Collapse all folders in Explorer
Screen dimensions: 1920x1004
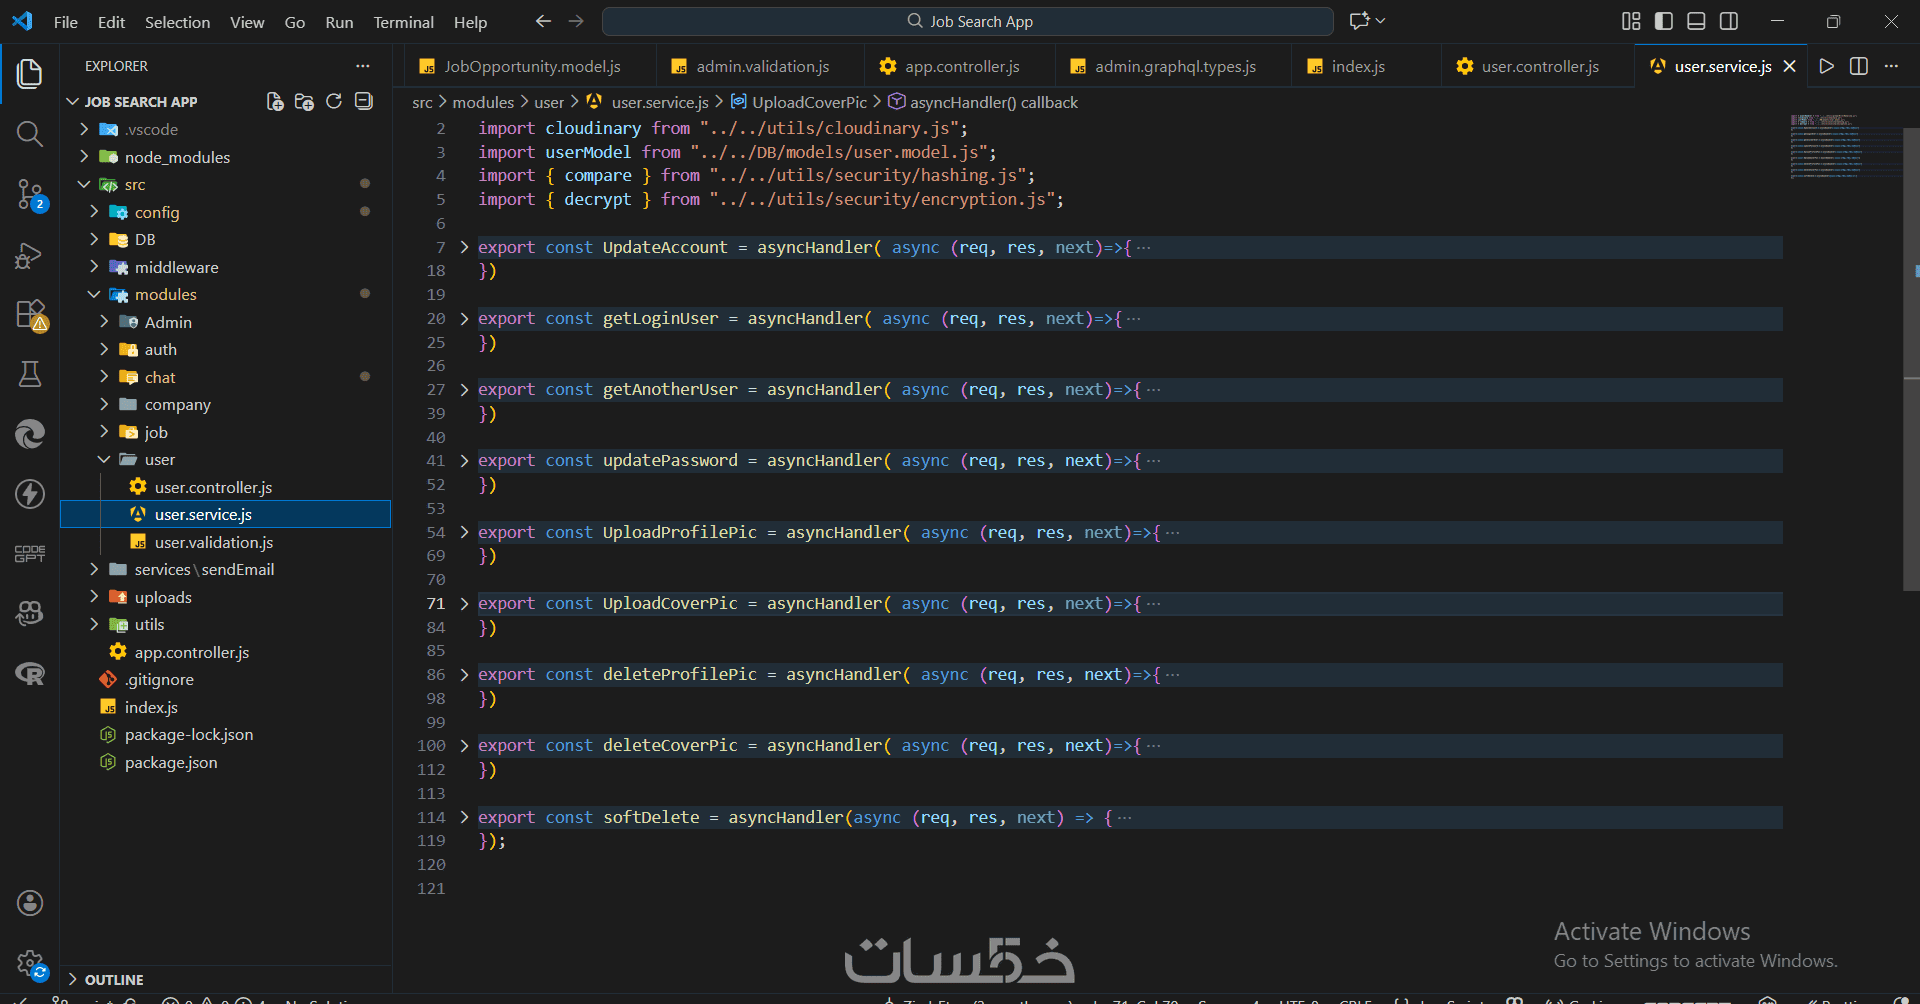(364, 102)
